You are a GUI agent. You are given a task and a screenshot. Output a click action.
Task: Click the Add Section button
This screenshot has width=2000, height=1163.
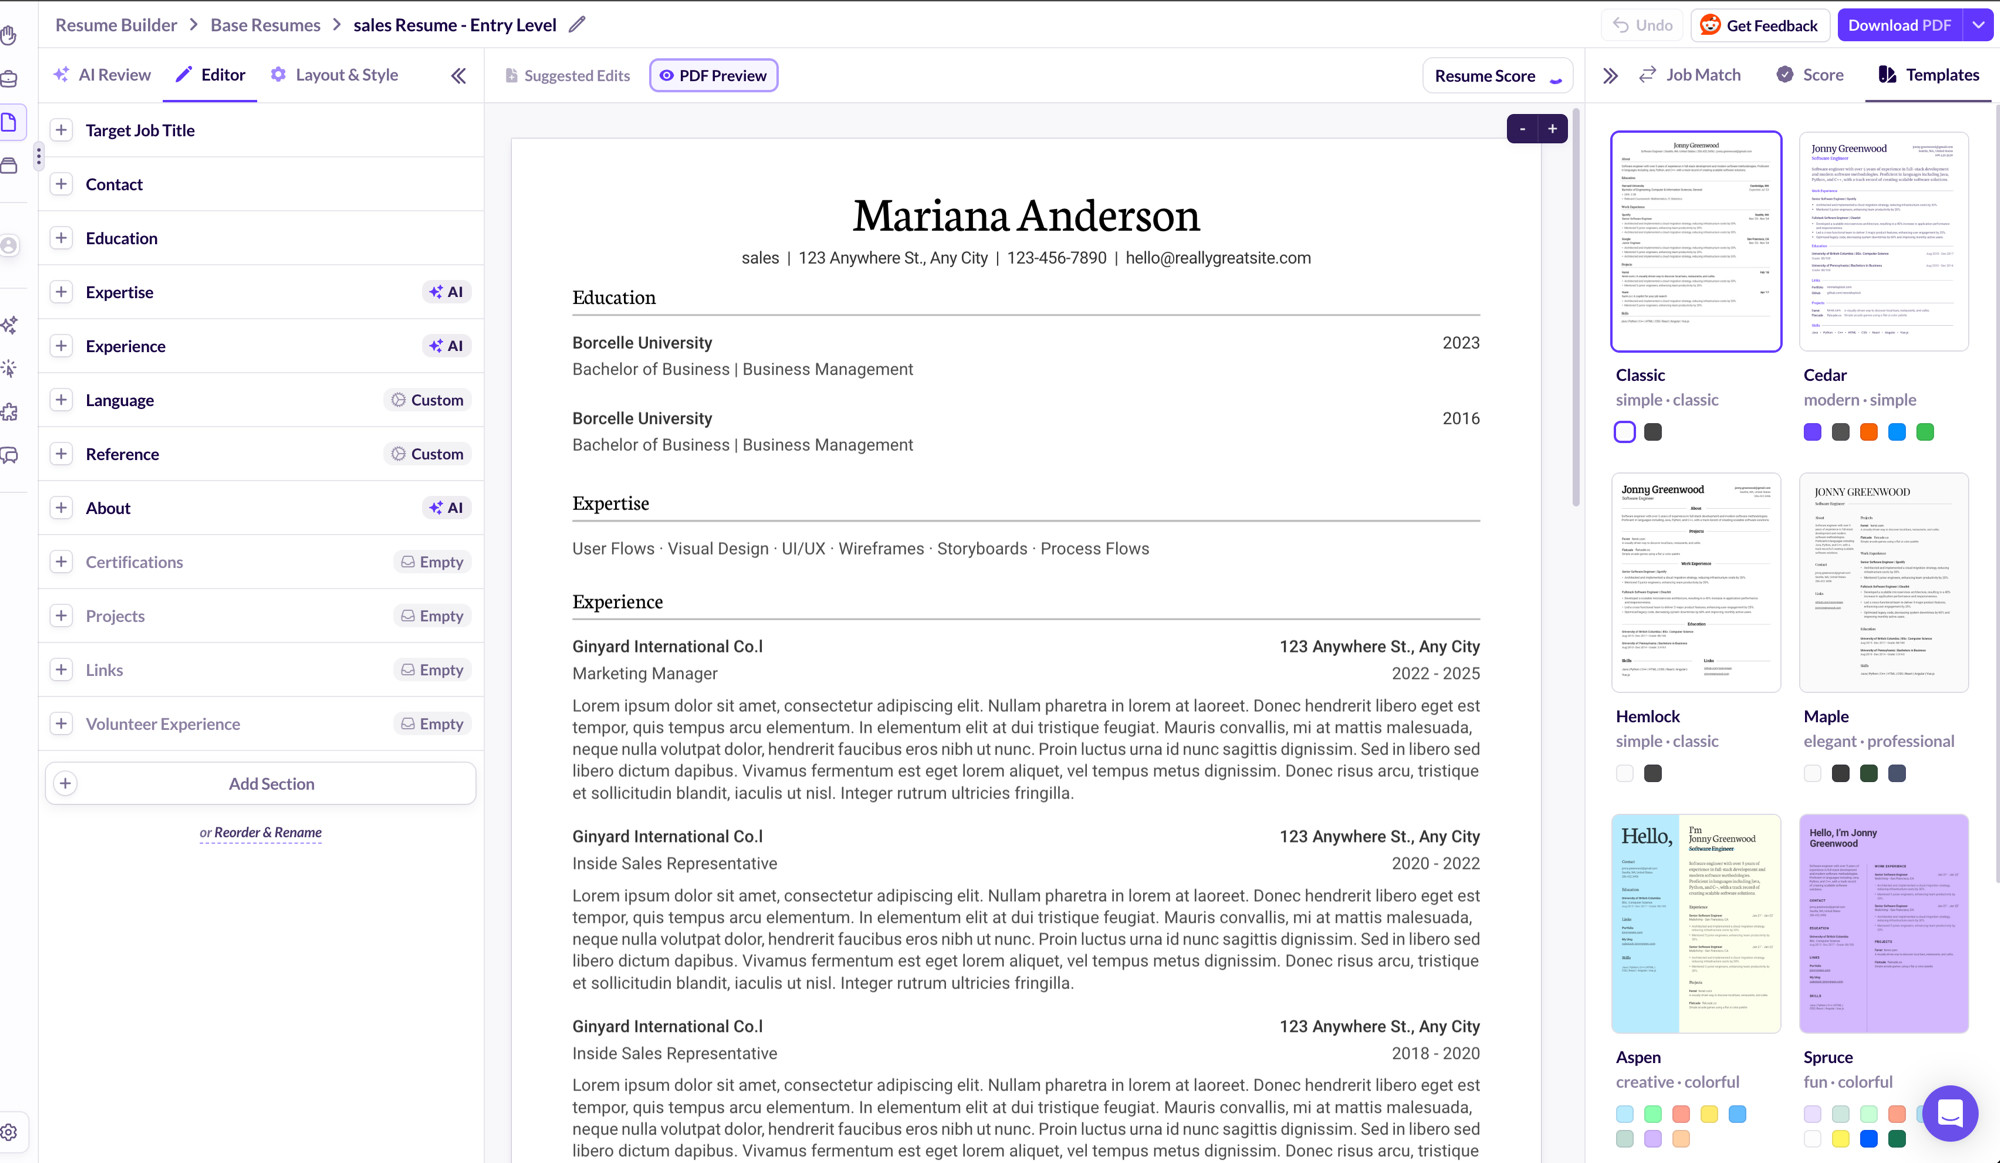[261, 784]
